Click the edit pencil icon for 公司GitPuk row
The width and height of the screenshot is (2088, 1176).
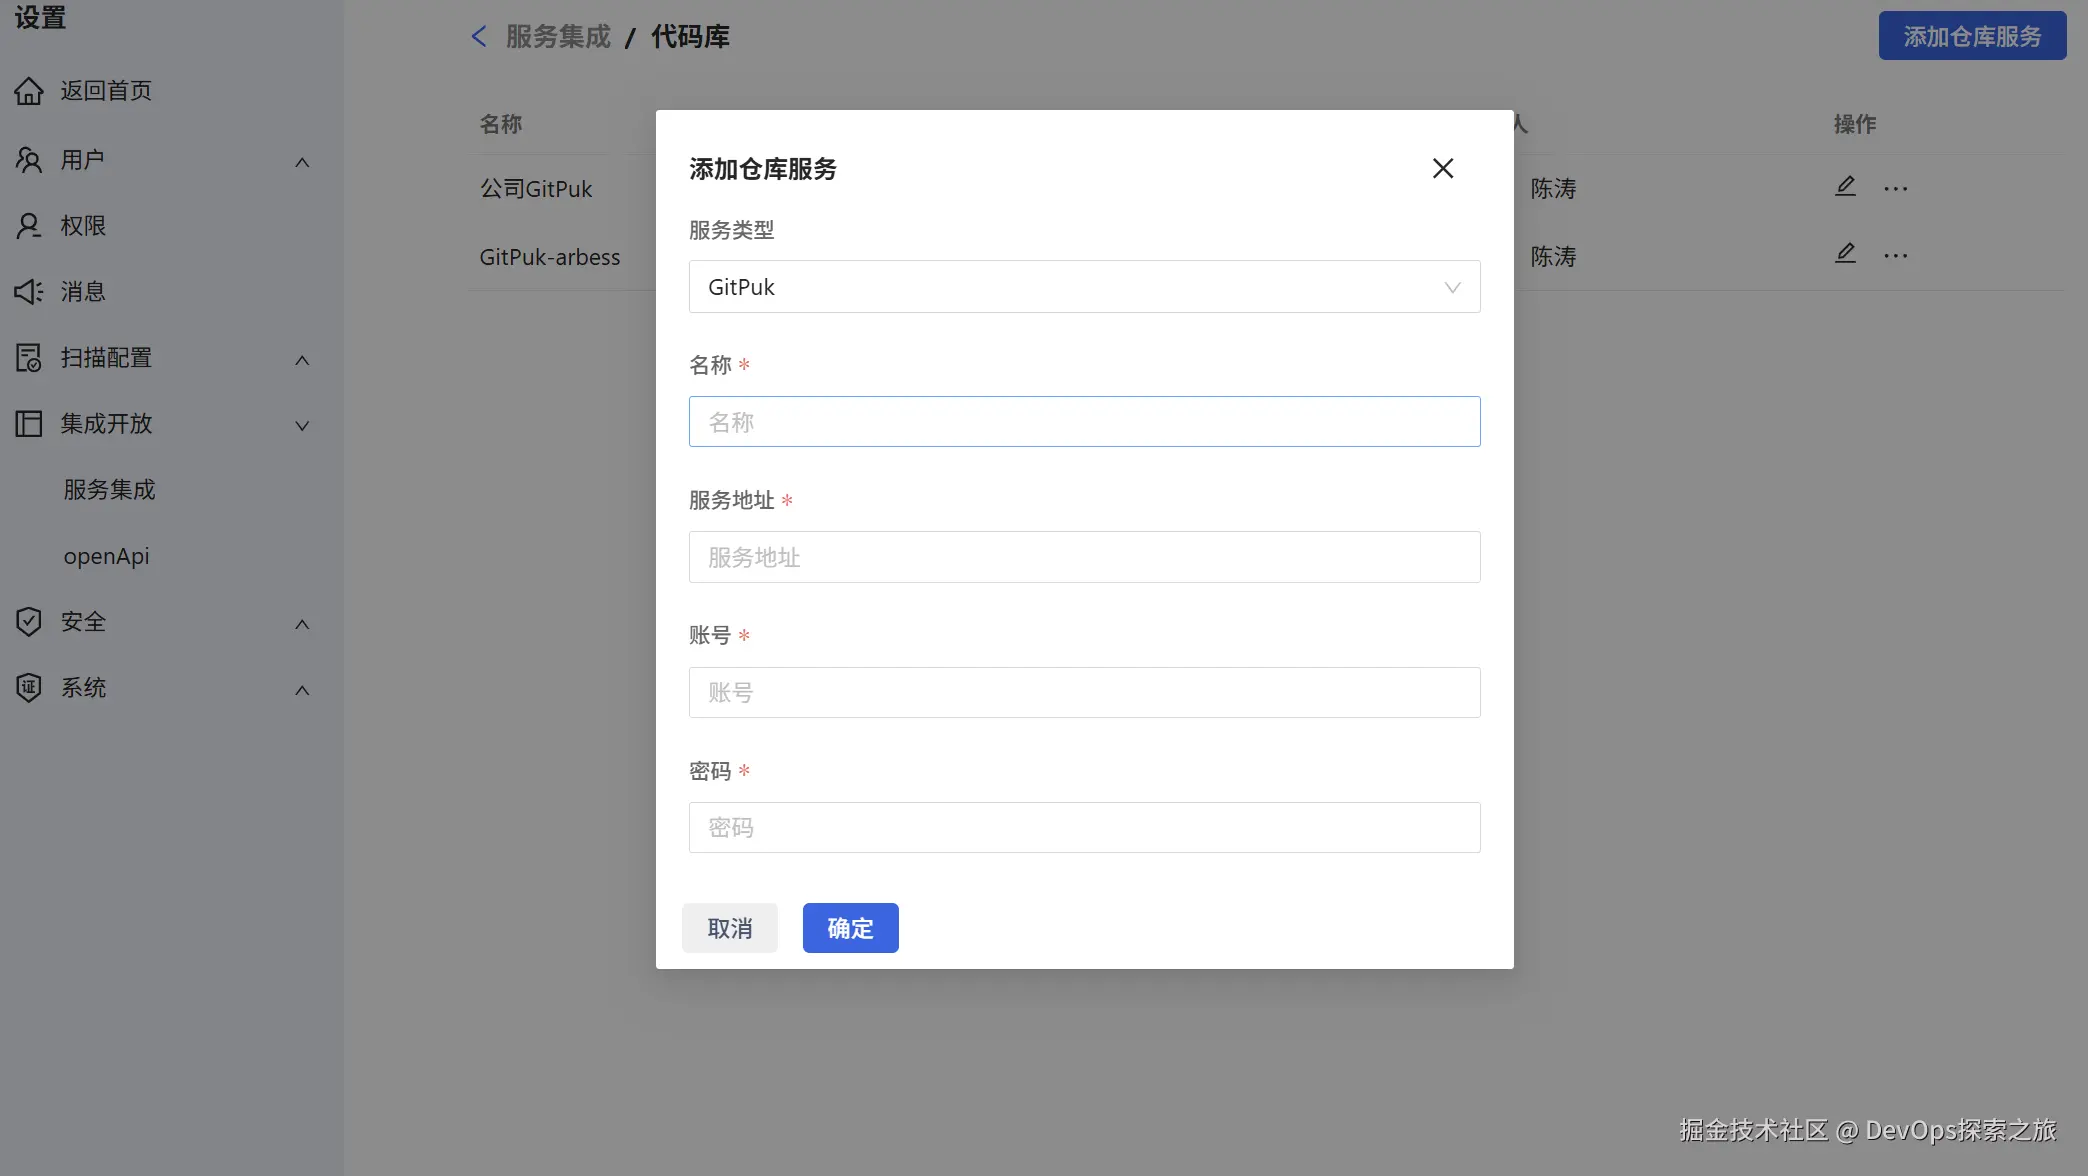[x=1845, y=187]
